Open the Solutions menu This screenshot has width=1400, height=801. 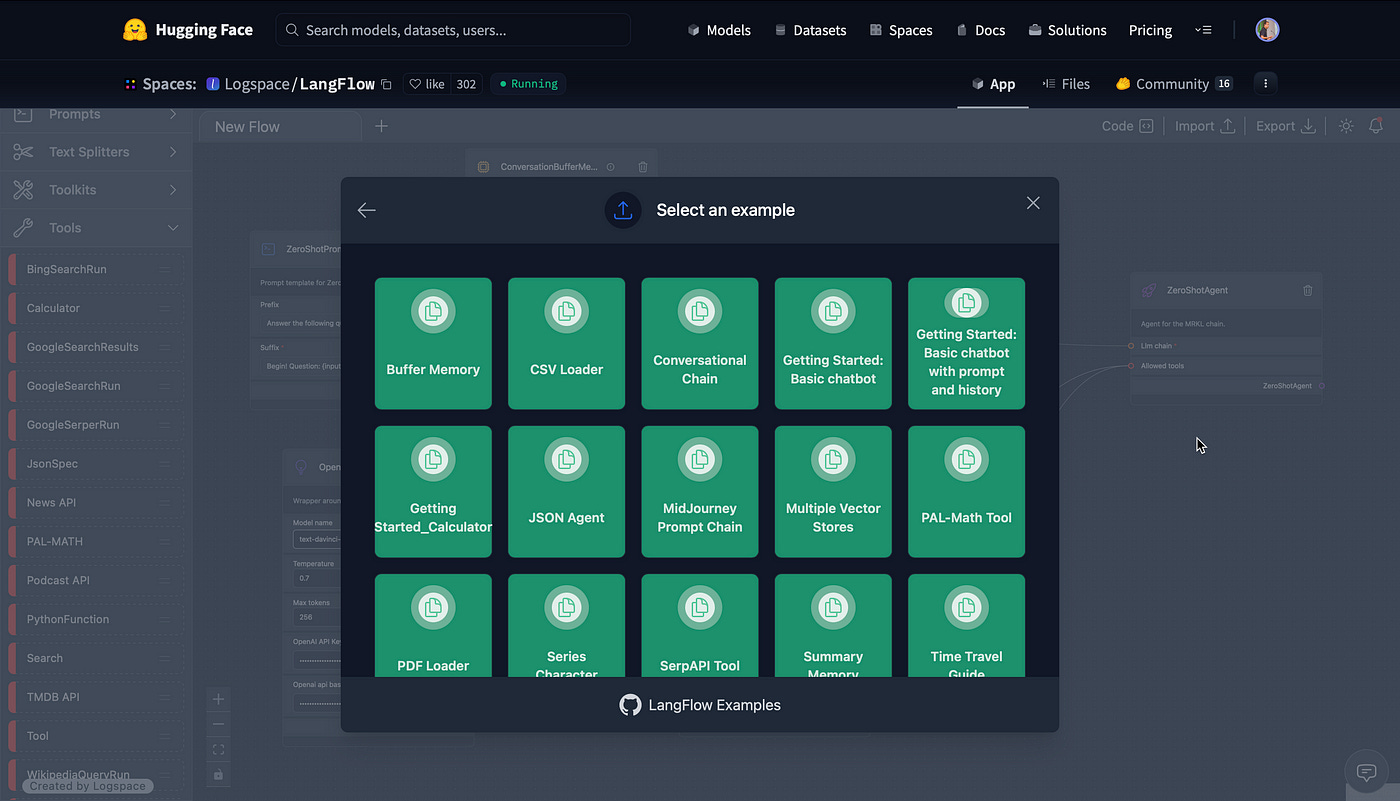point(1067,30)
